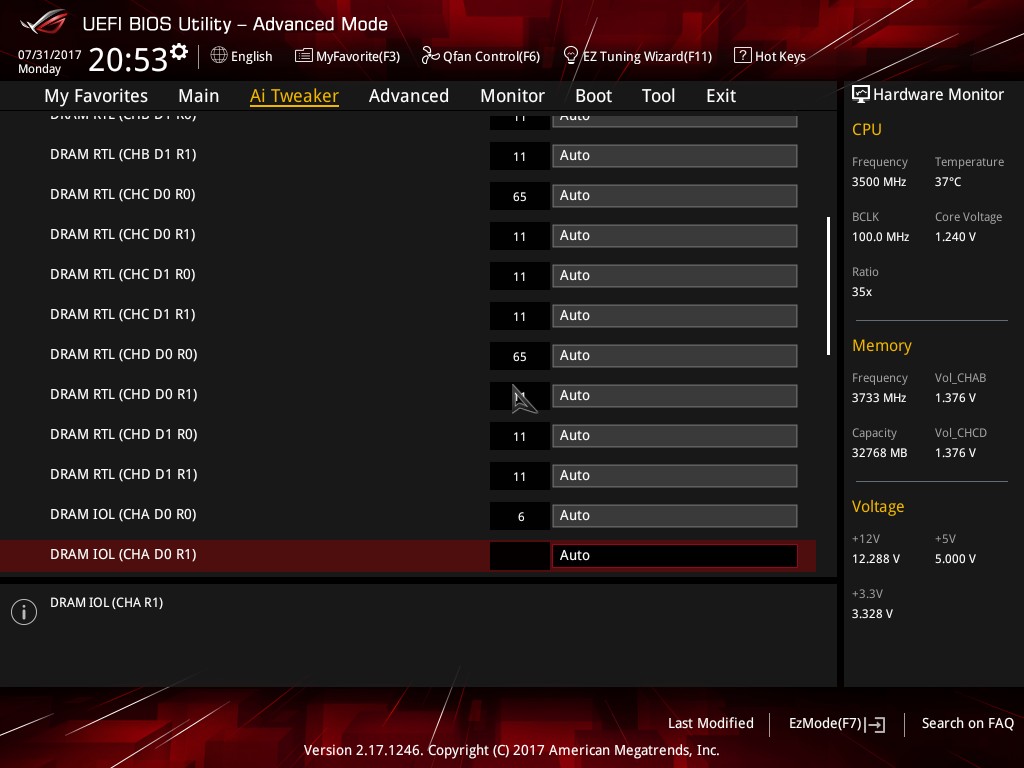This screenshot has width=1024, height=768.
Task: Click value 6 for DRAM IOL (CHA D0 R0)
Action: point(520,517)
